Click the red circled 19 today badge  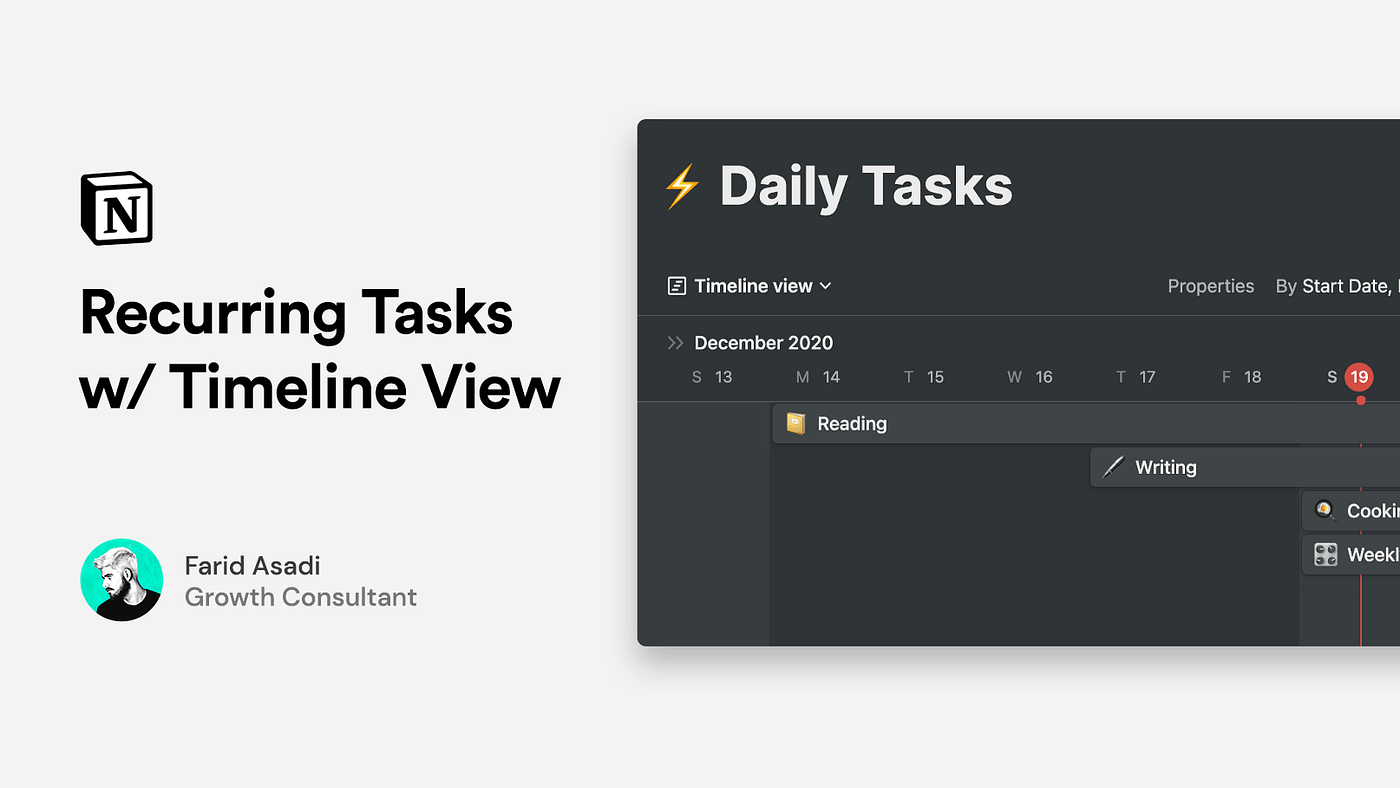pyautogui.click(x=1358, y=377)
